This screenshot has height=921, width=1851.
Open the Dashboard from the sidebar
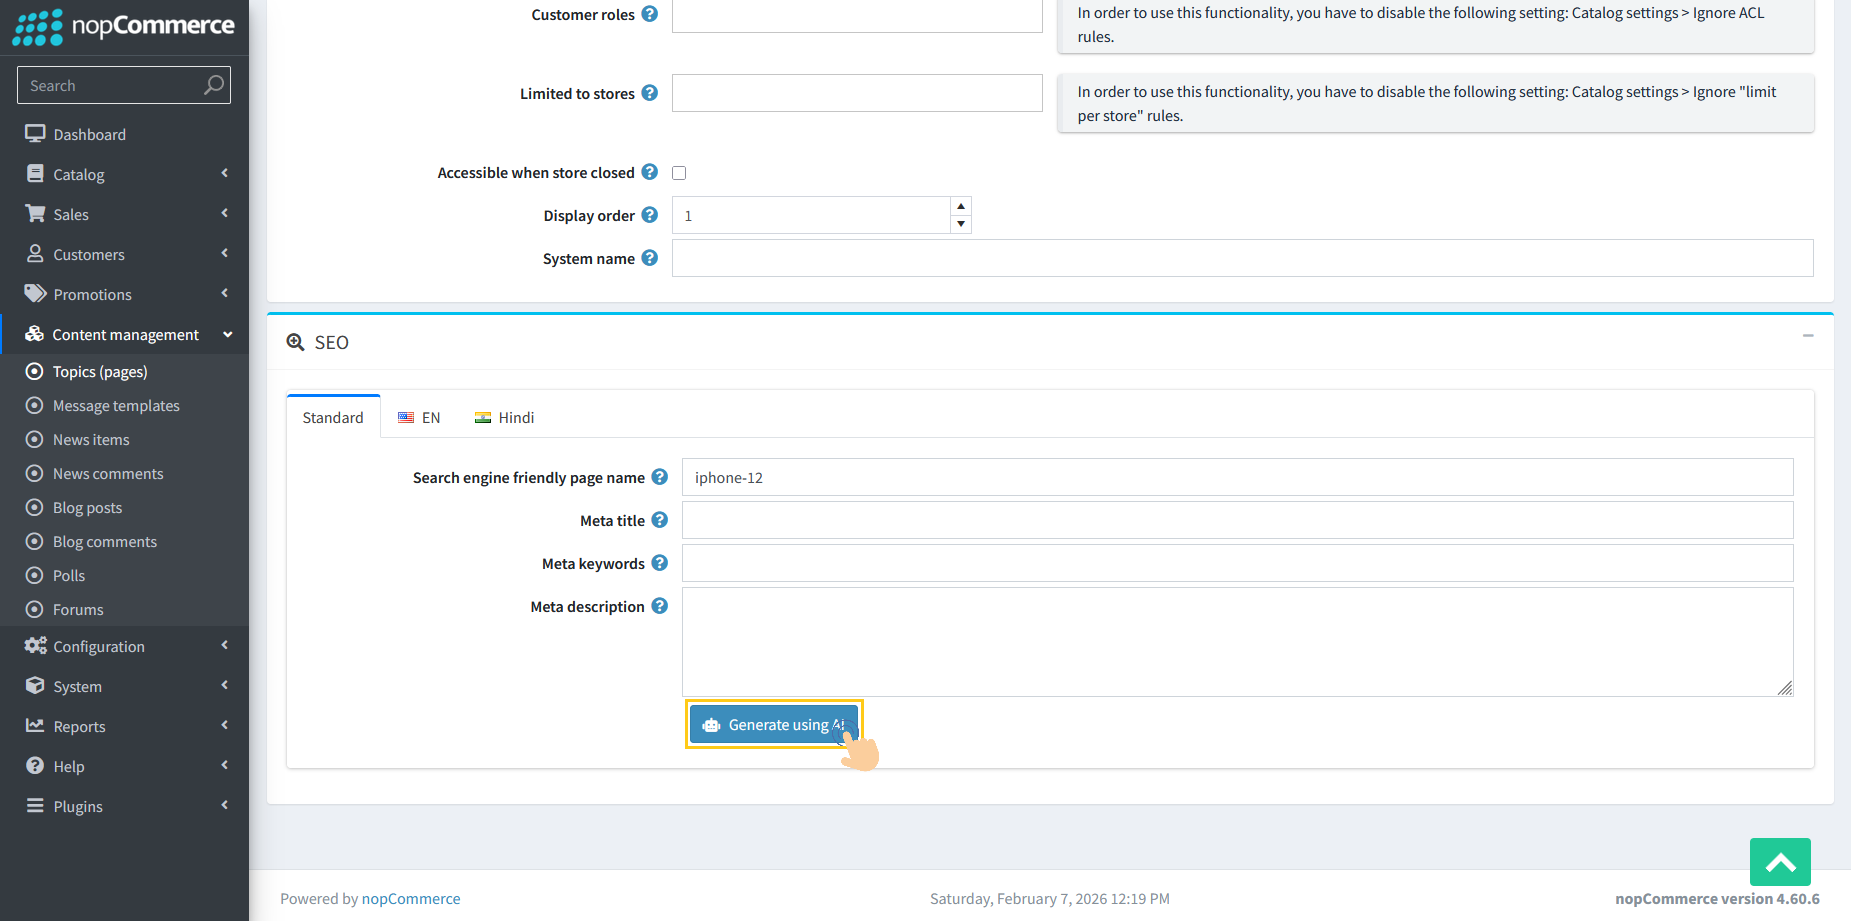click(89, 134)
